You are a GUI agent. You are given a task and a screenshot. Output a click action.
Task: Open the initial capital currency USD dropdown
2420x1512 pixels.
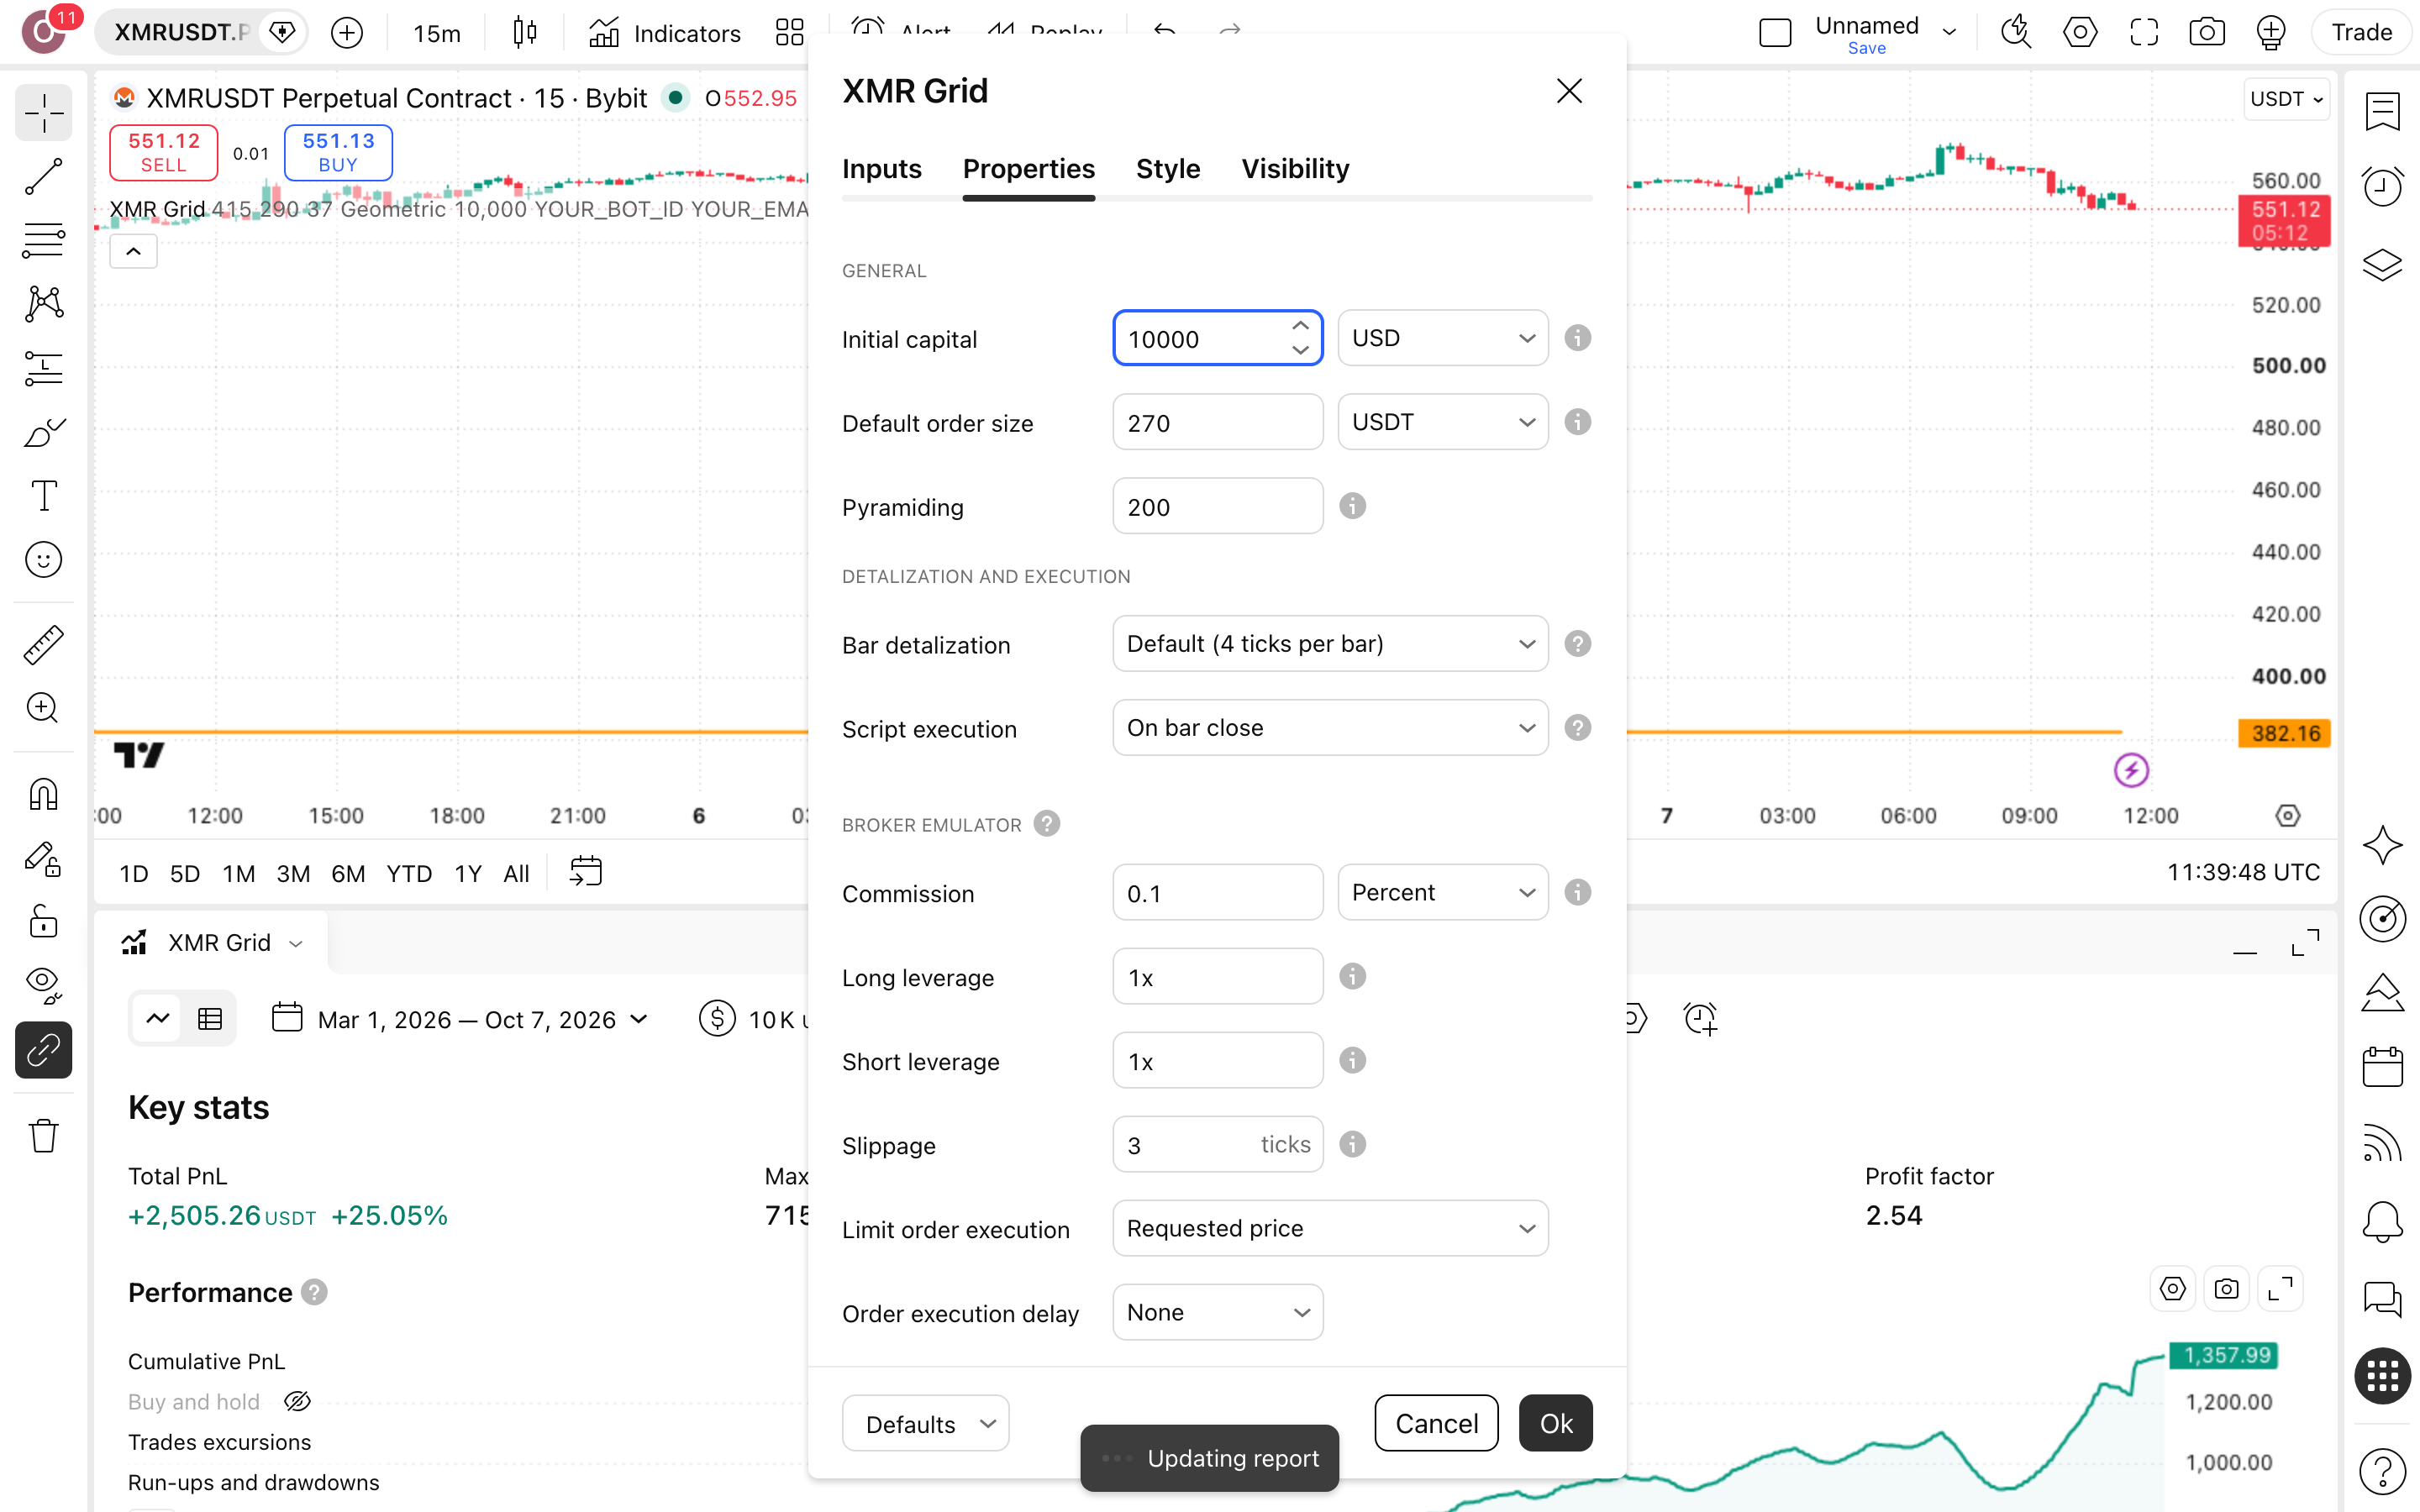1443,338
